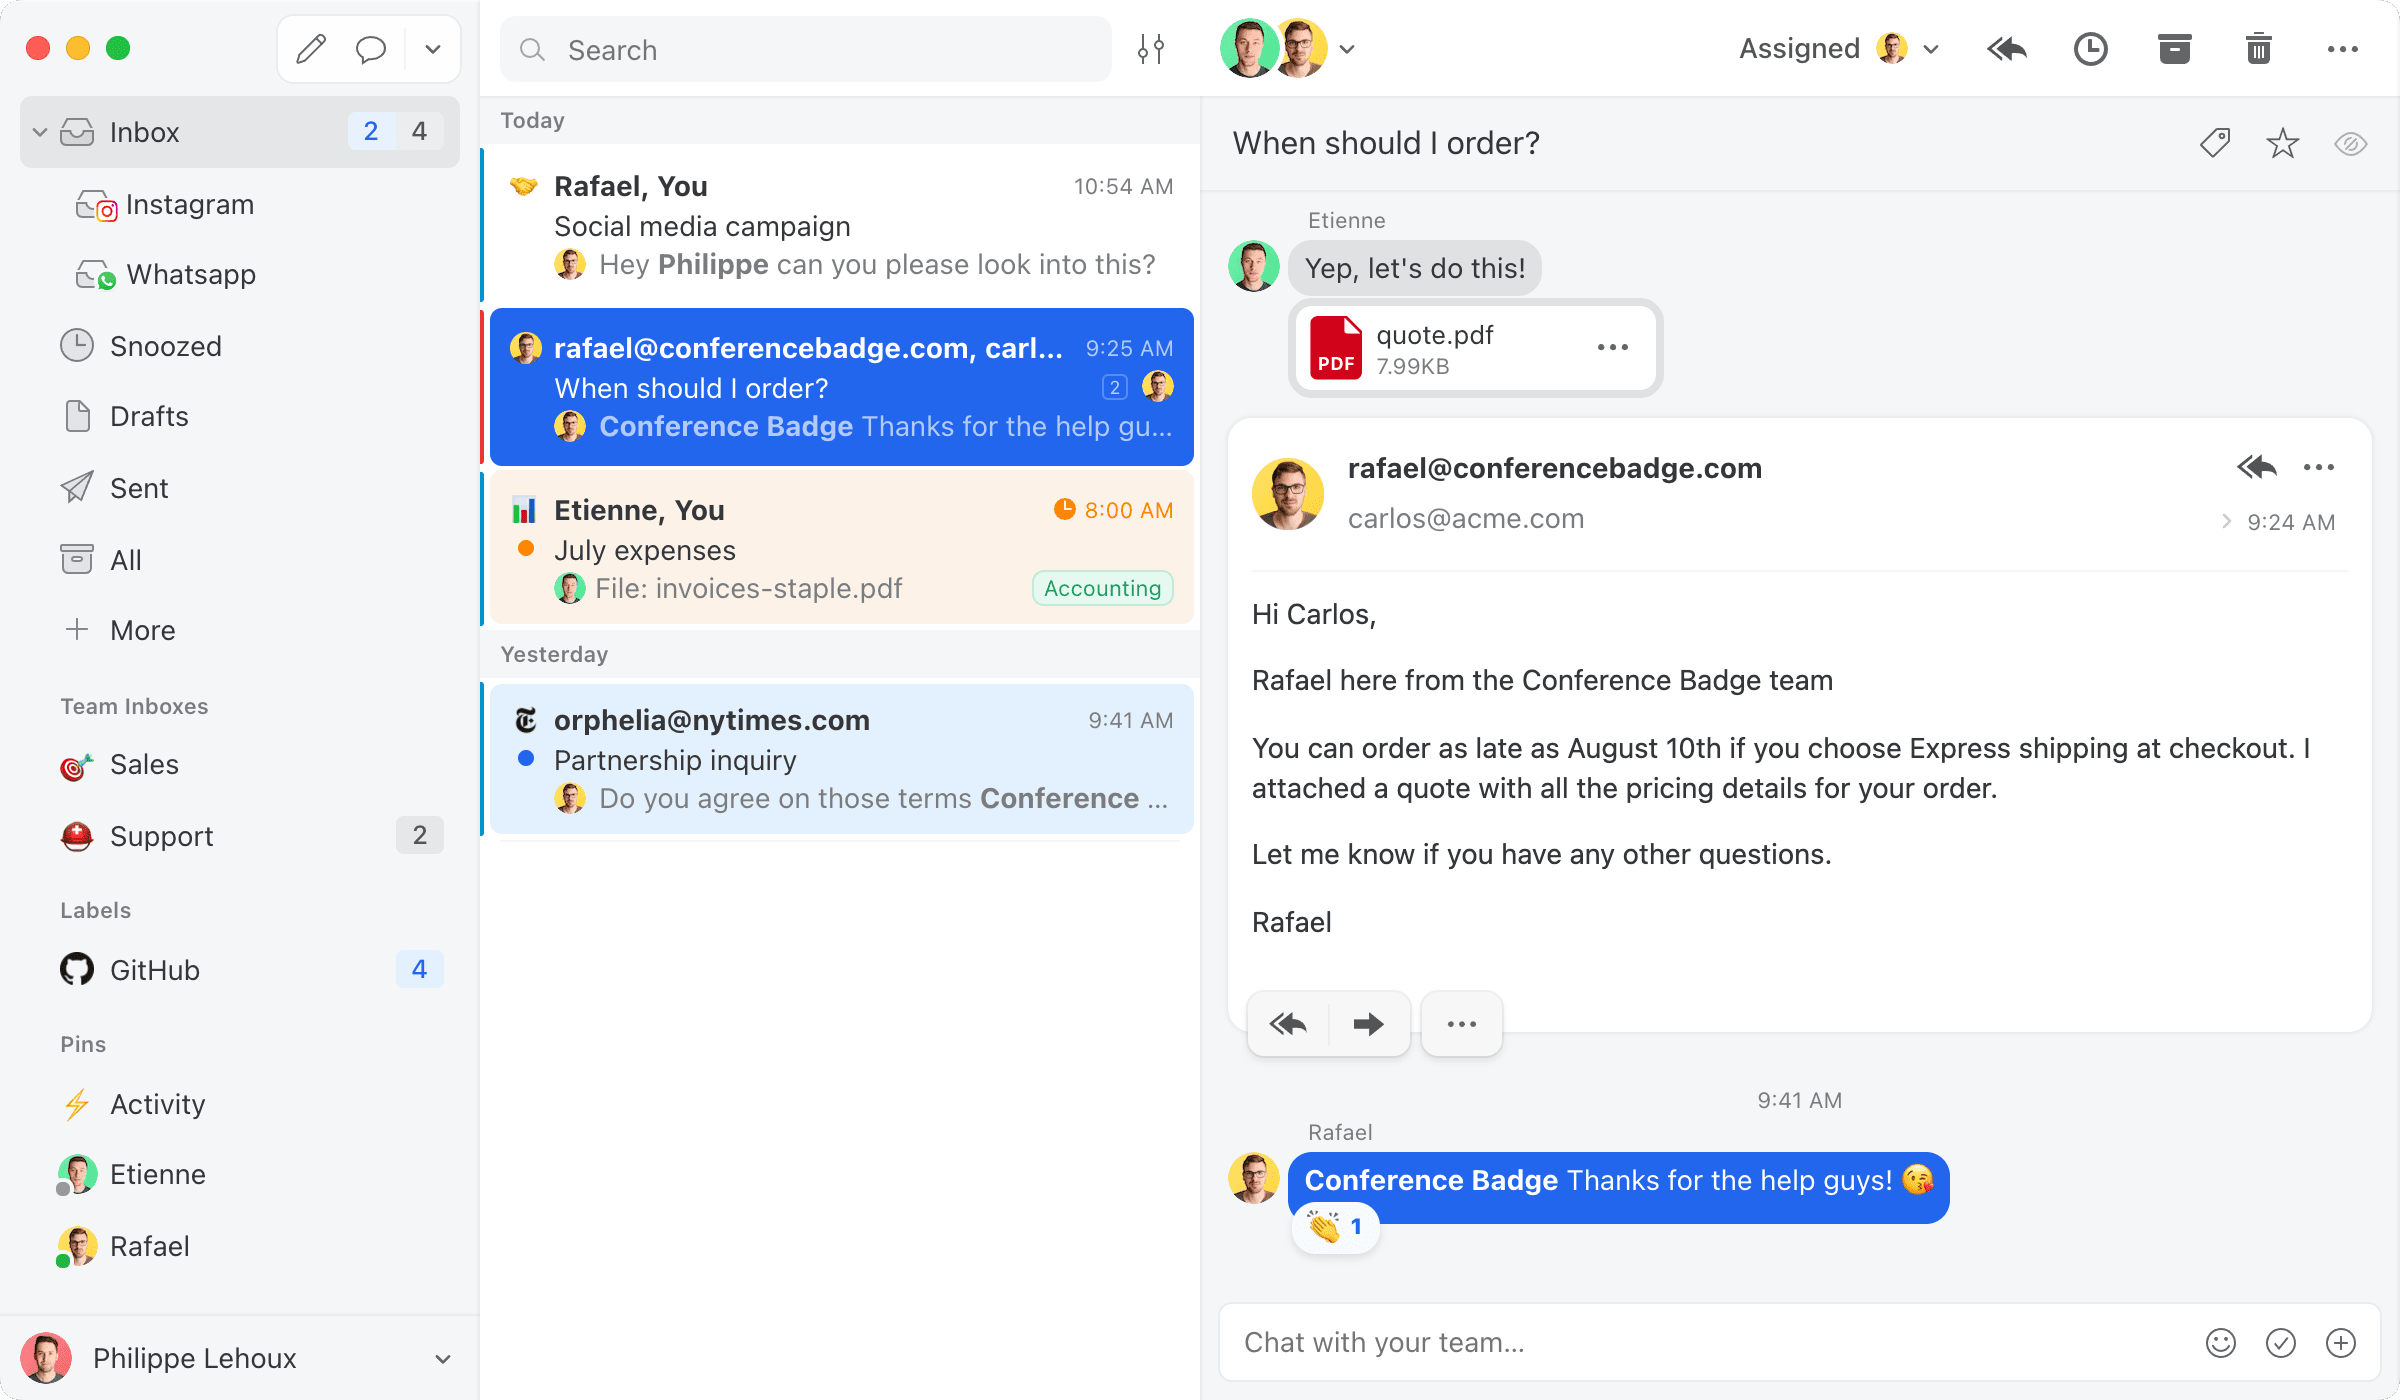
Task: Open the Snoozed folder
Action: click(x=165, y=346)
